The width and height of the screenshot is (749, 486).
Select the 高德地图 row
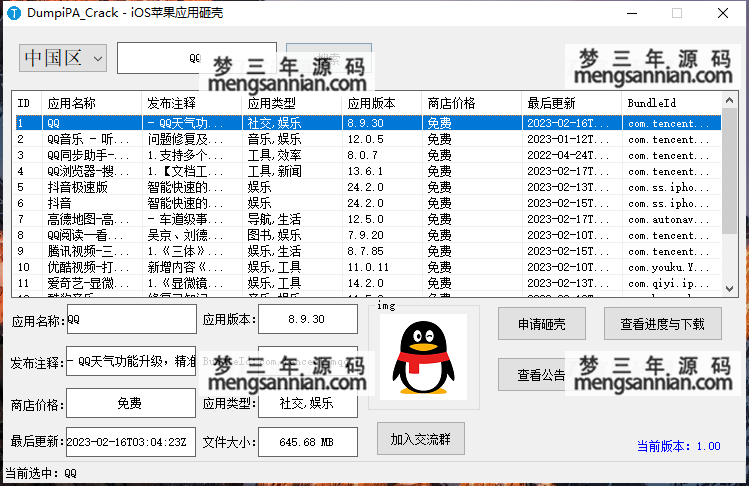pyautogui.click(x=368, y=219)
